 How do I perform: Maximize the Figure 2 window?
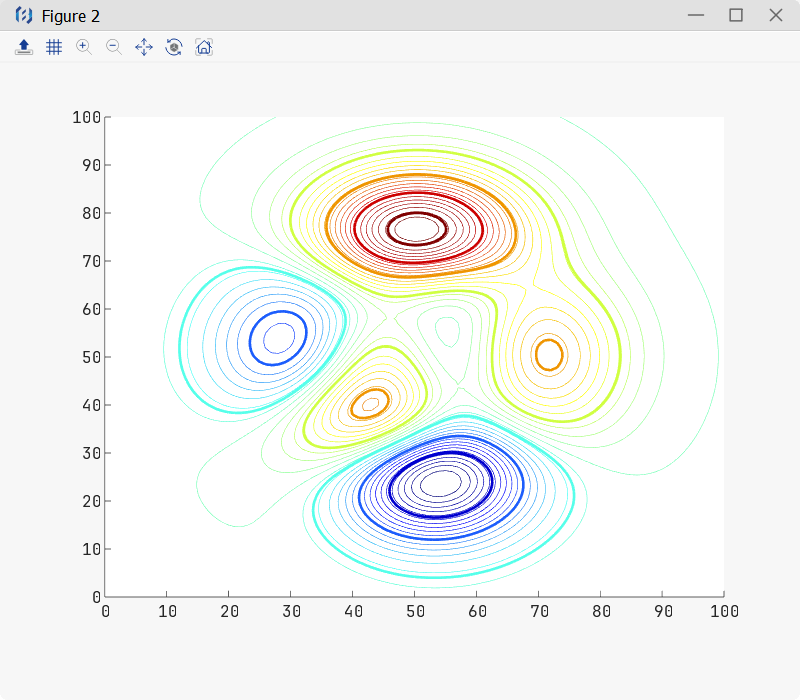pos(736,15)
